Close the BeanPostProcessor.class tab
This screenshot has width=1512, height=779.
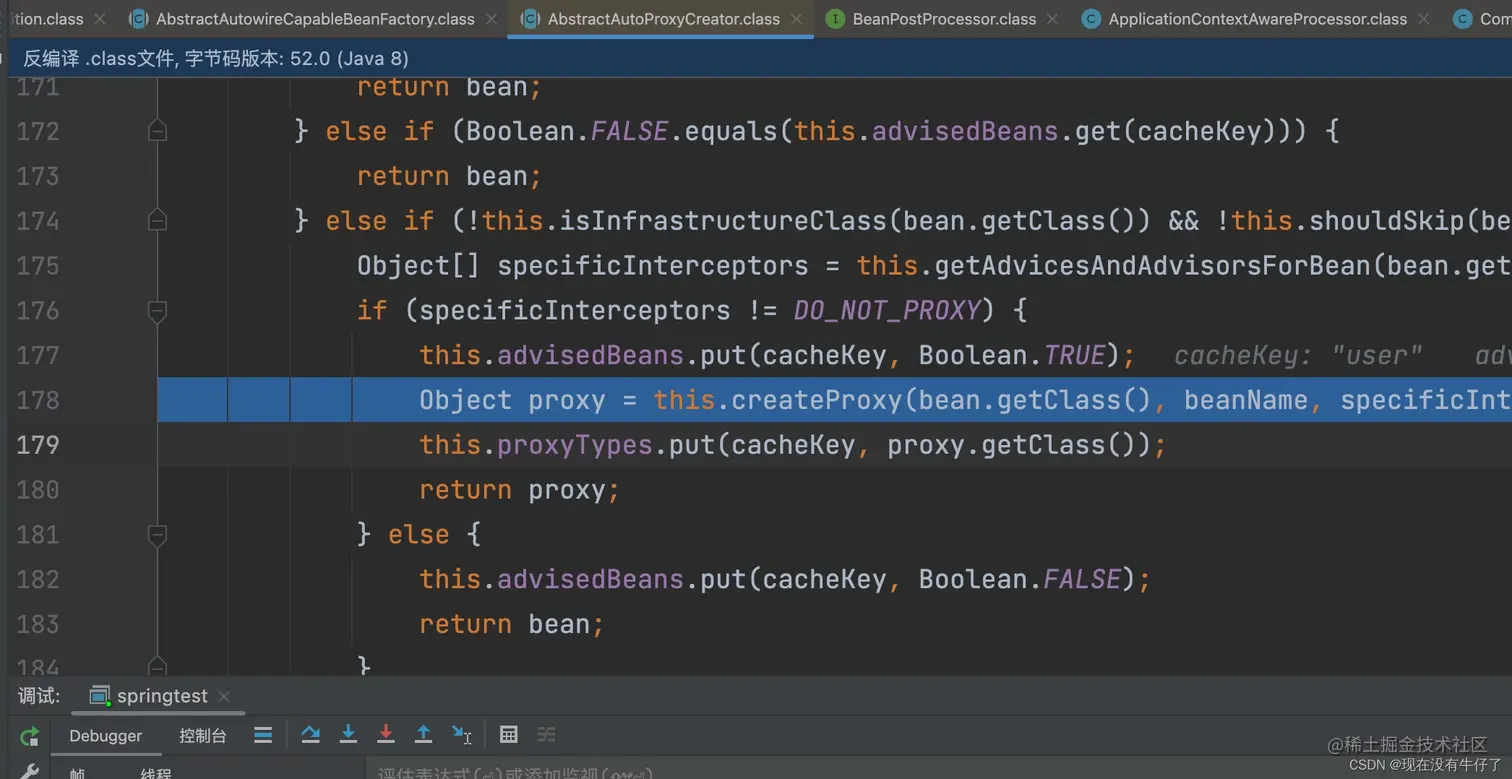pyautogui.click(x=1052, y=19)
